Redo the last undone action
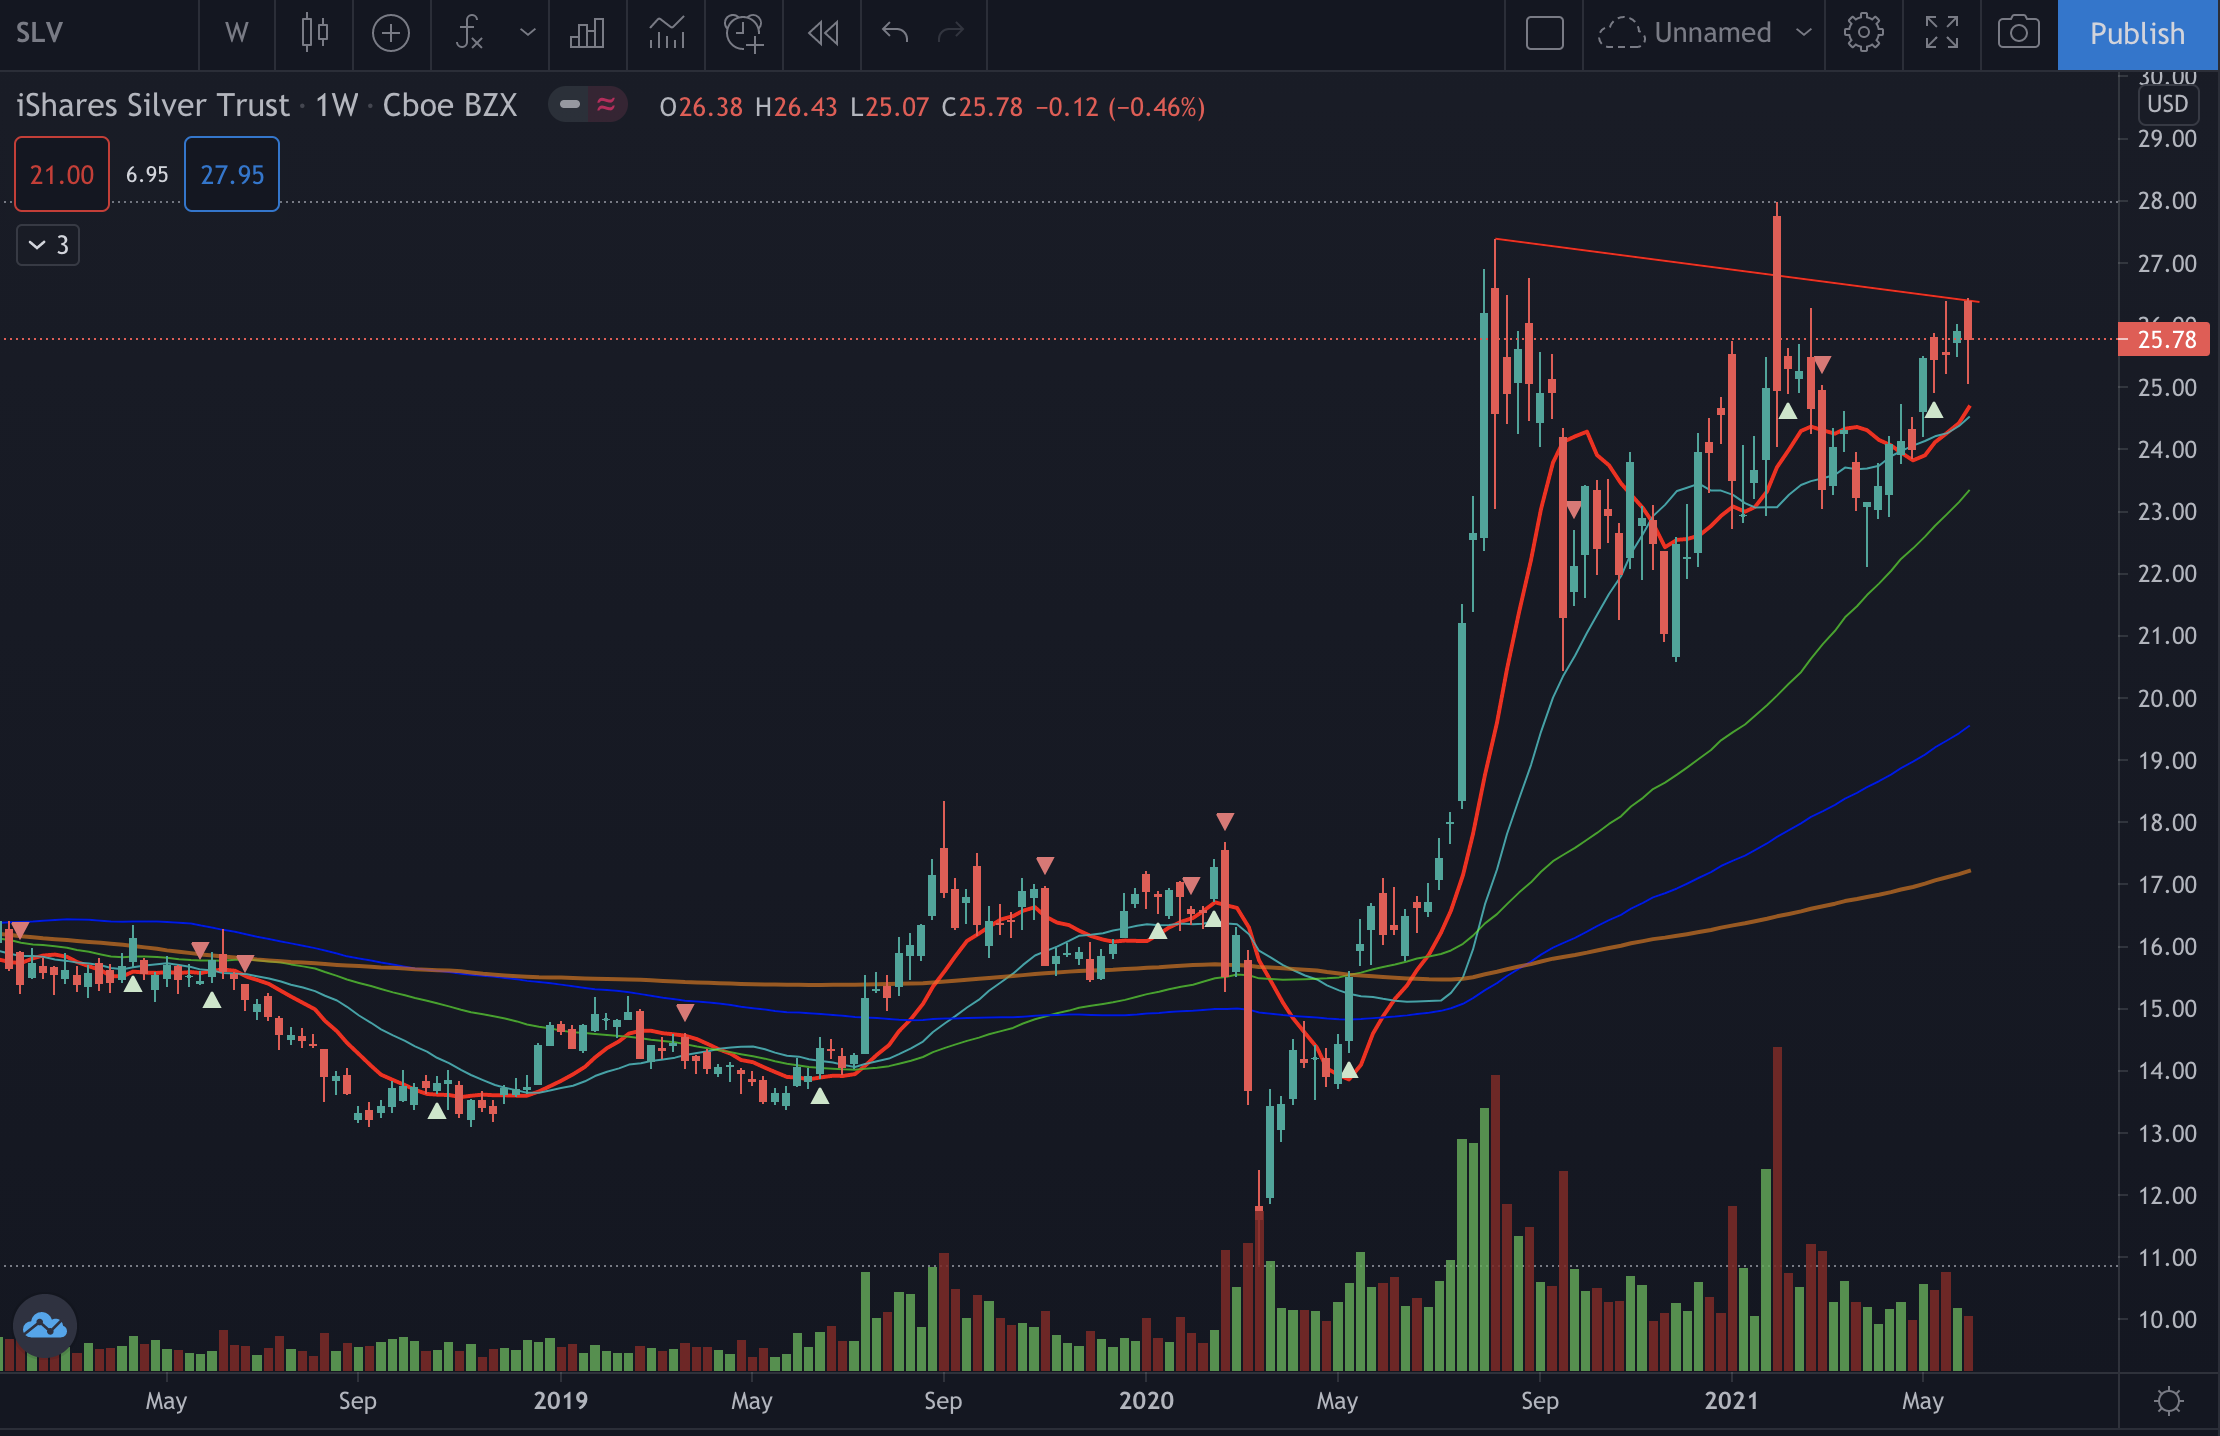The image size is (2220, 1436). (x=951, y=33)
